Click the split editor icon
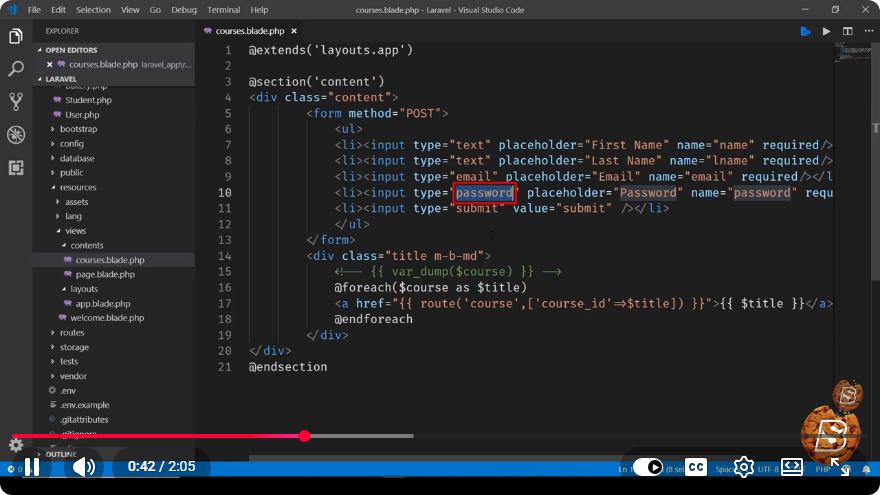The width and height of the screenshot is (880, 495). pyautogui.click(x=847, y=31)
